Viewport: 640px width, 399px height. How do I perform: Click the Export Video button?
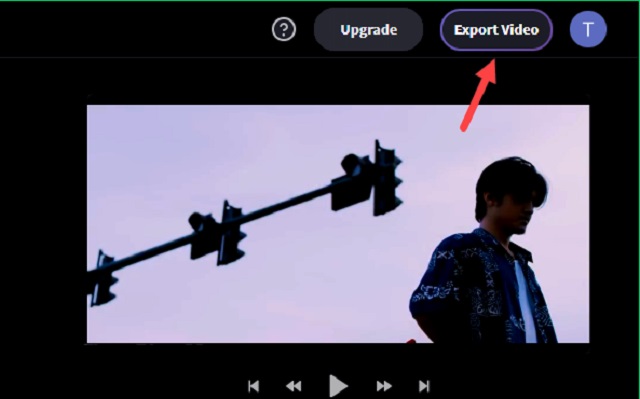[x=496, y=30]
